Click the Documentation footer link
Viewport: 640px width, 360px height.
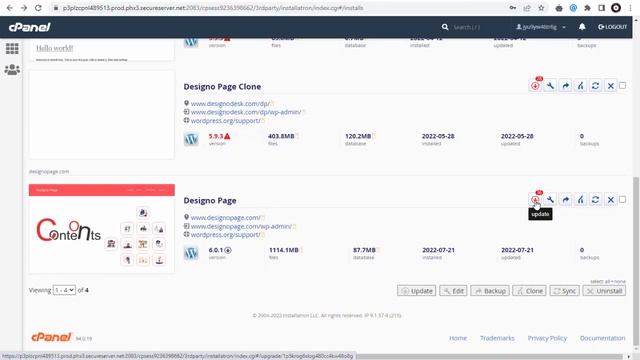(x=602, y=338)
